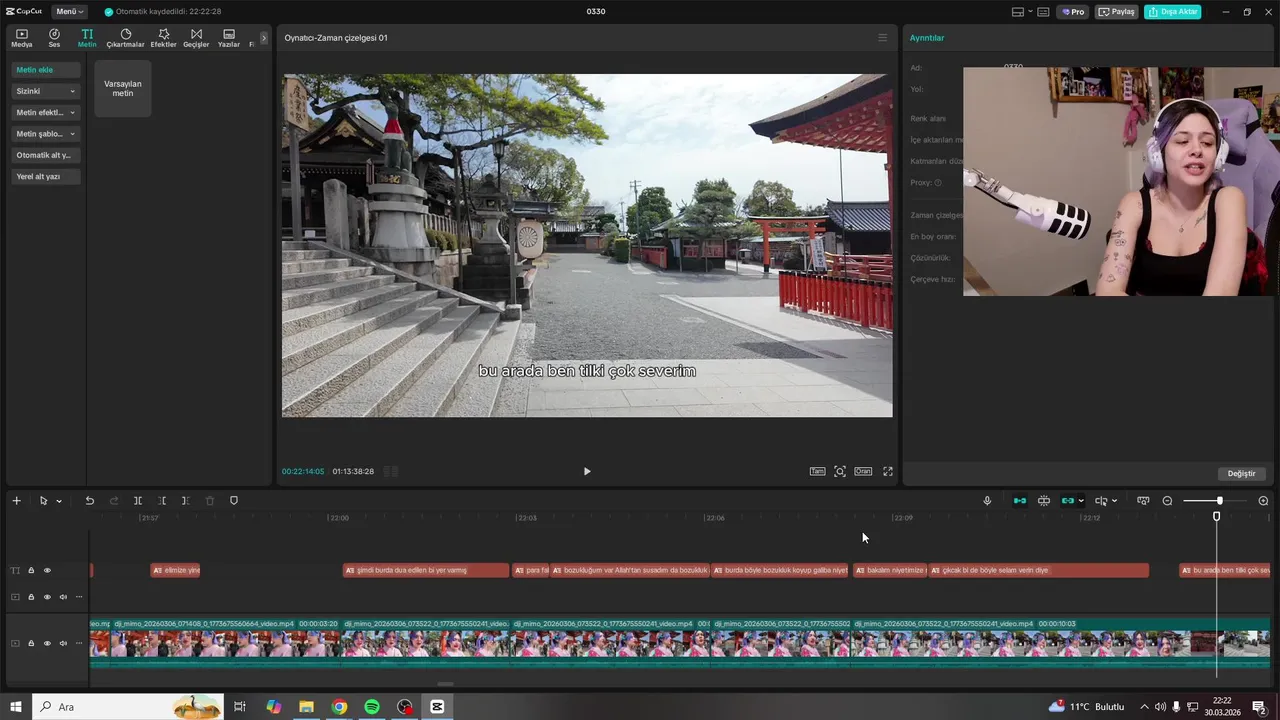Delete the selected clip
1280x720 pixels.
click(x=210, y=500)
